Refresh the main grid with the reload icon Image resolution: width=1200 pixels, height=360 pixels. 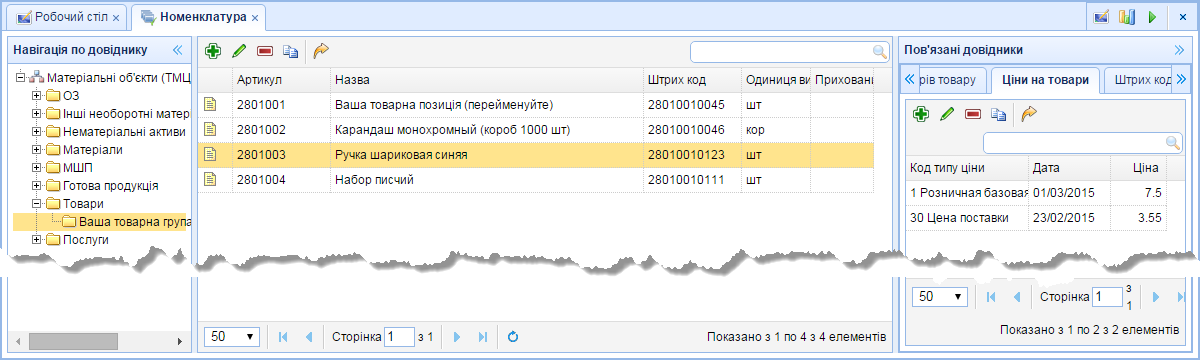(513, 337)
